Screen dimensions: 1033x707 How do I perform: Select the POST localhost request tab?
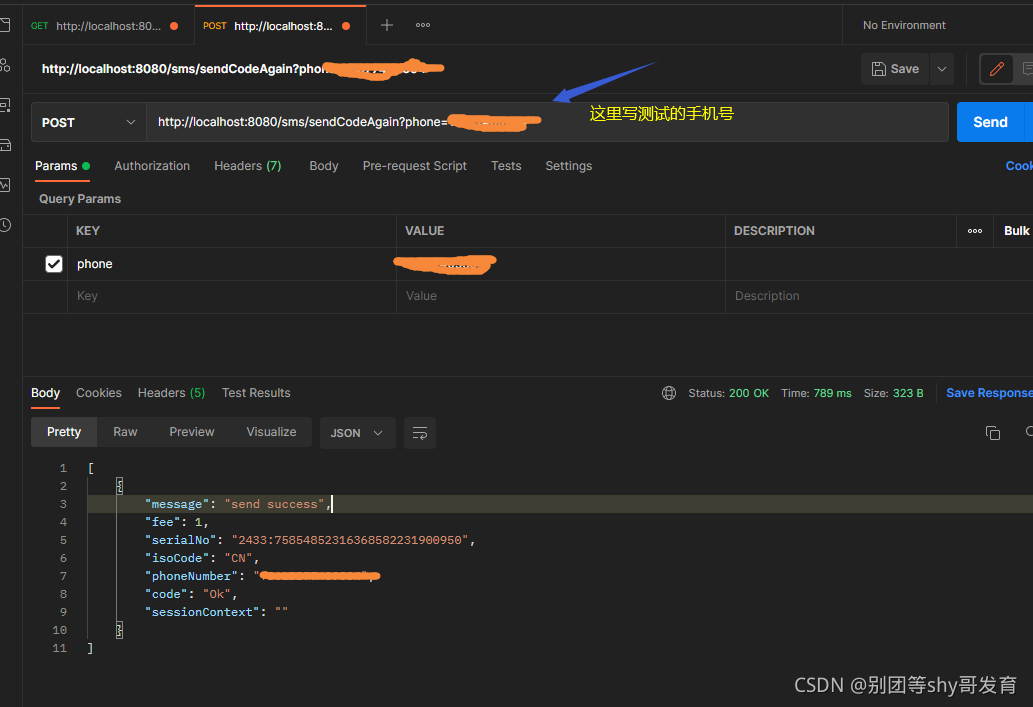280,26
